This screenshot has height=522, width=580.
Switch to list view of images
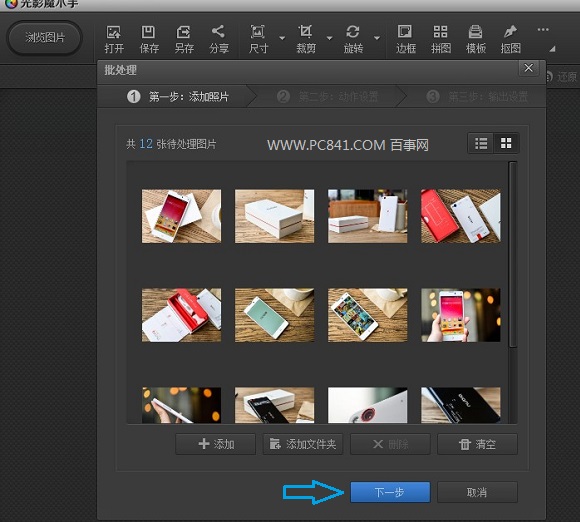[481, 143]
